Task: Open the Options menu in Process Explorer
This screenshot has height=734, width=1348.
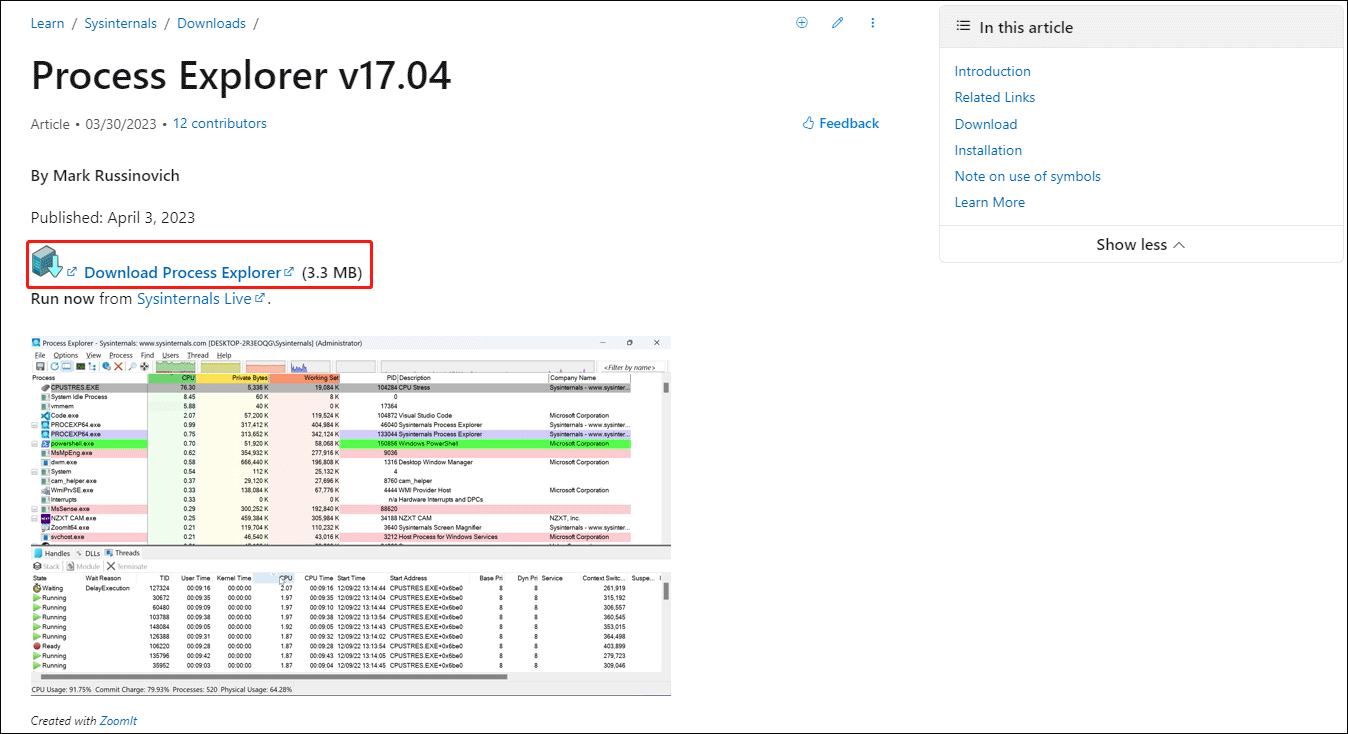Action: [x=66, y=355]
